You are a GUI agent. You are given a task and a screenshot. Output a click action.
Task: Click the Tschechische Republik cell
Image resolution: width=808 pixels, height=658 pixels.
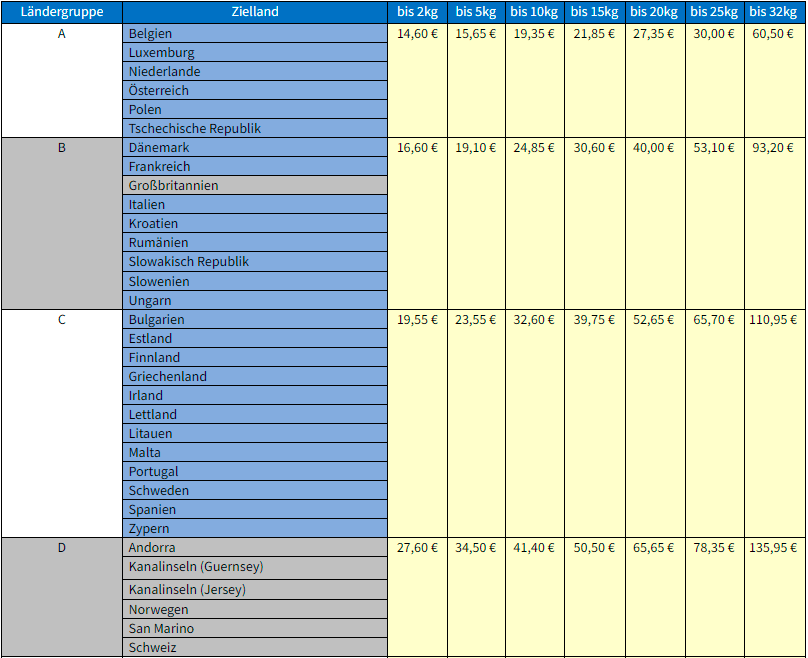coord(254,129)
